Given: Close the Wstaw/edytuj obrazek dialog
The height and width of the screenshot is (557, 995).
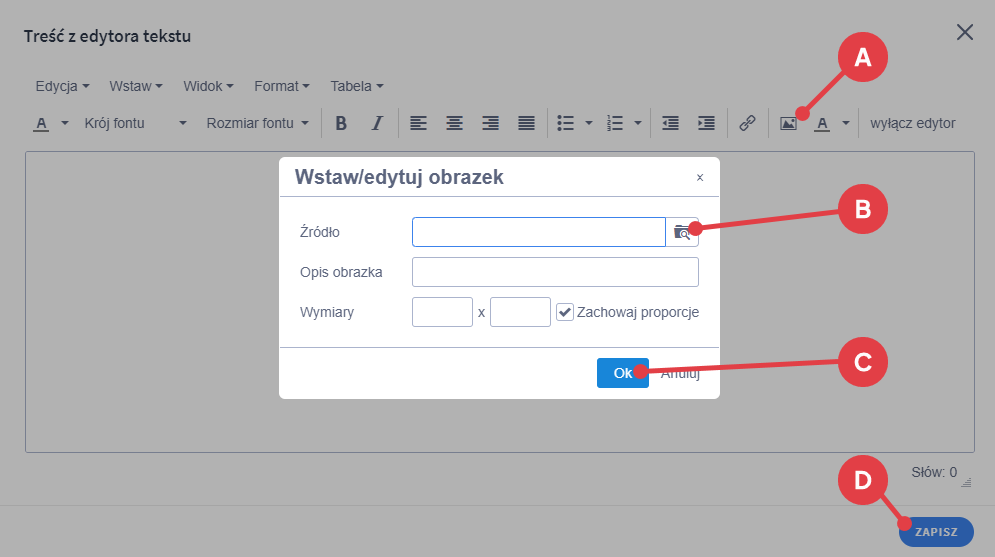Looking at the screenshot, I should pos(700,178).
